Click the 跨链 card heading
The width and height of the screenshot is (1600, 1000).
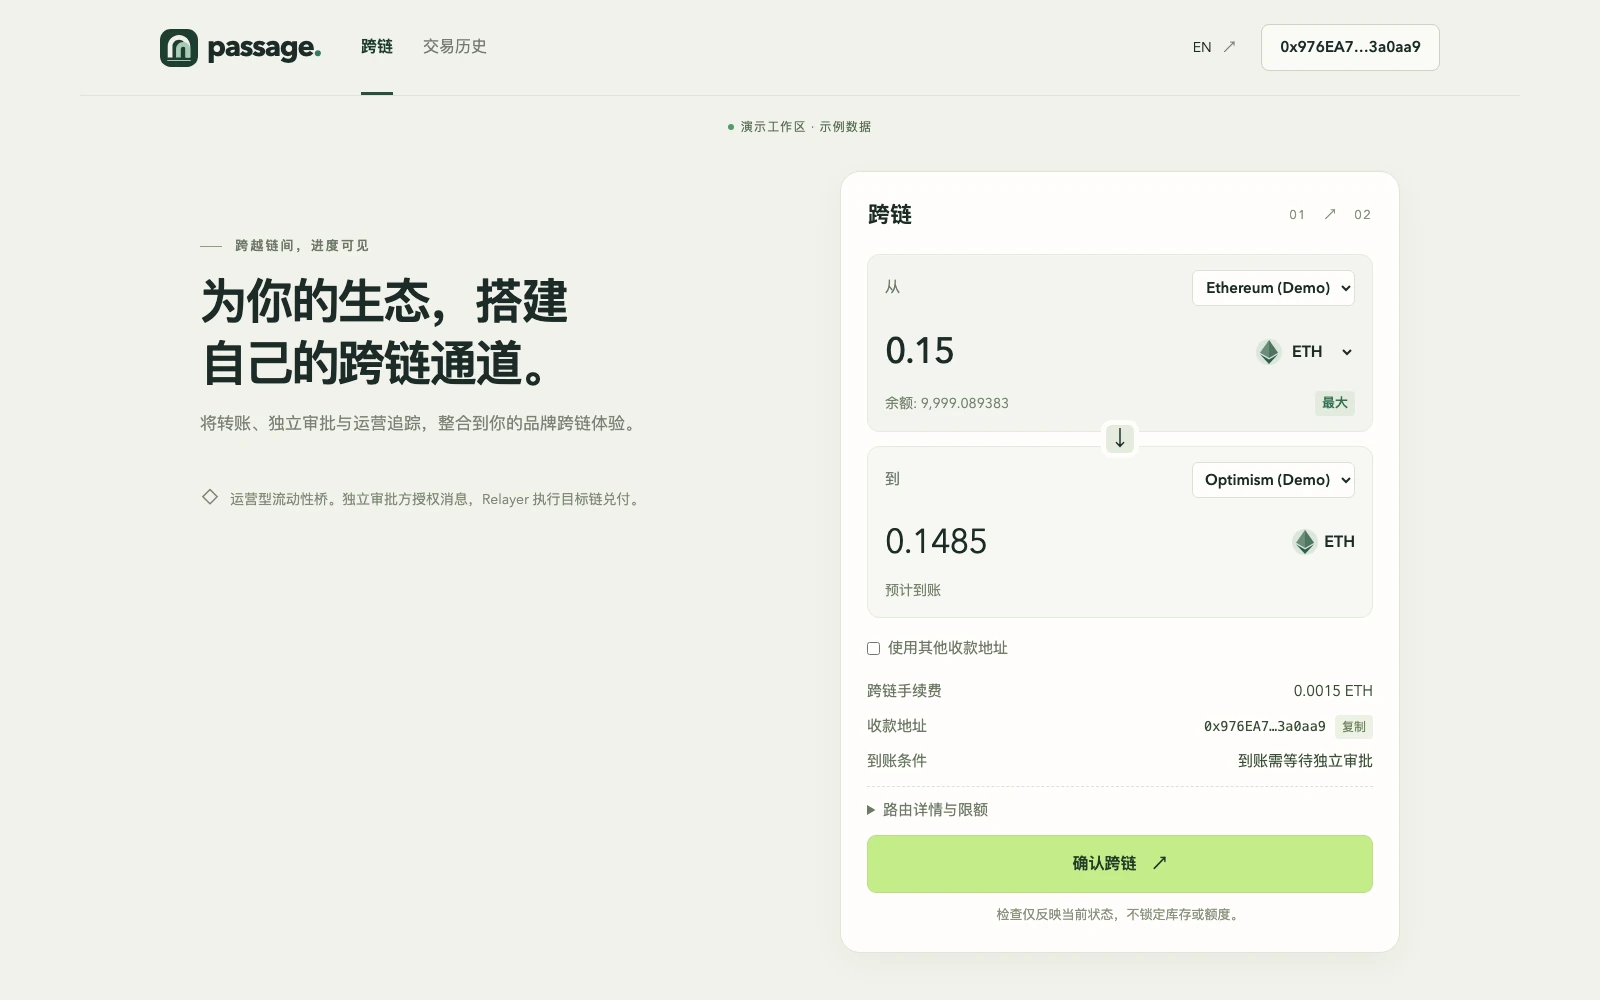coord(890,215)
